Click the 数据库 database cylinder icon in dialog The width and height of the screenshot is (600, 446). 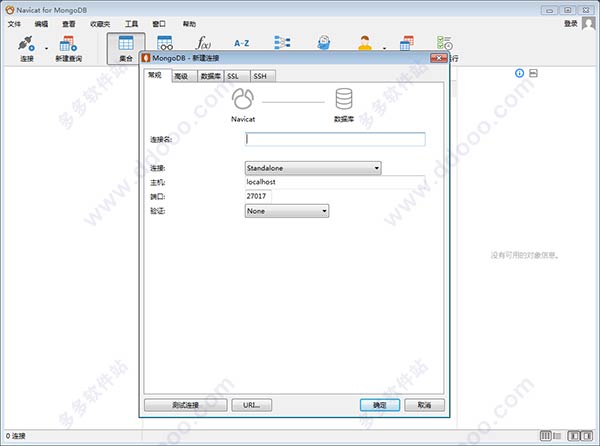coord(344,99)
